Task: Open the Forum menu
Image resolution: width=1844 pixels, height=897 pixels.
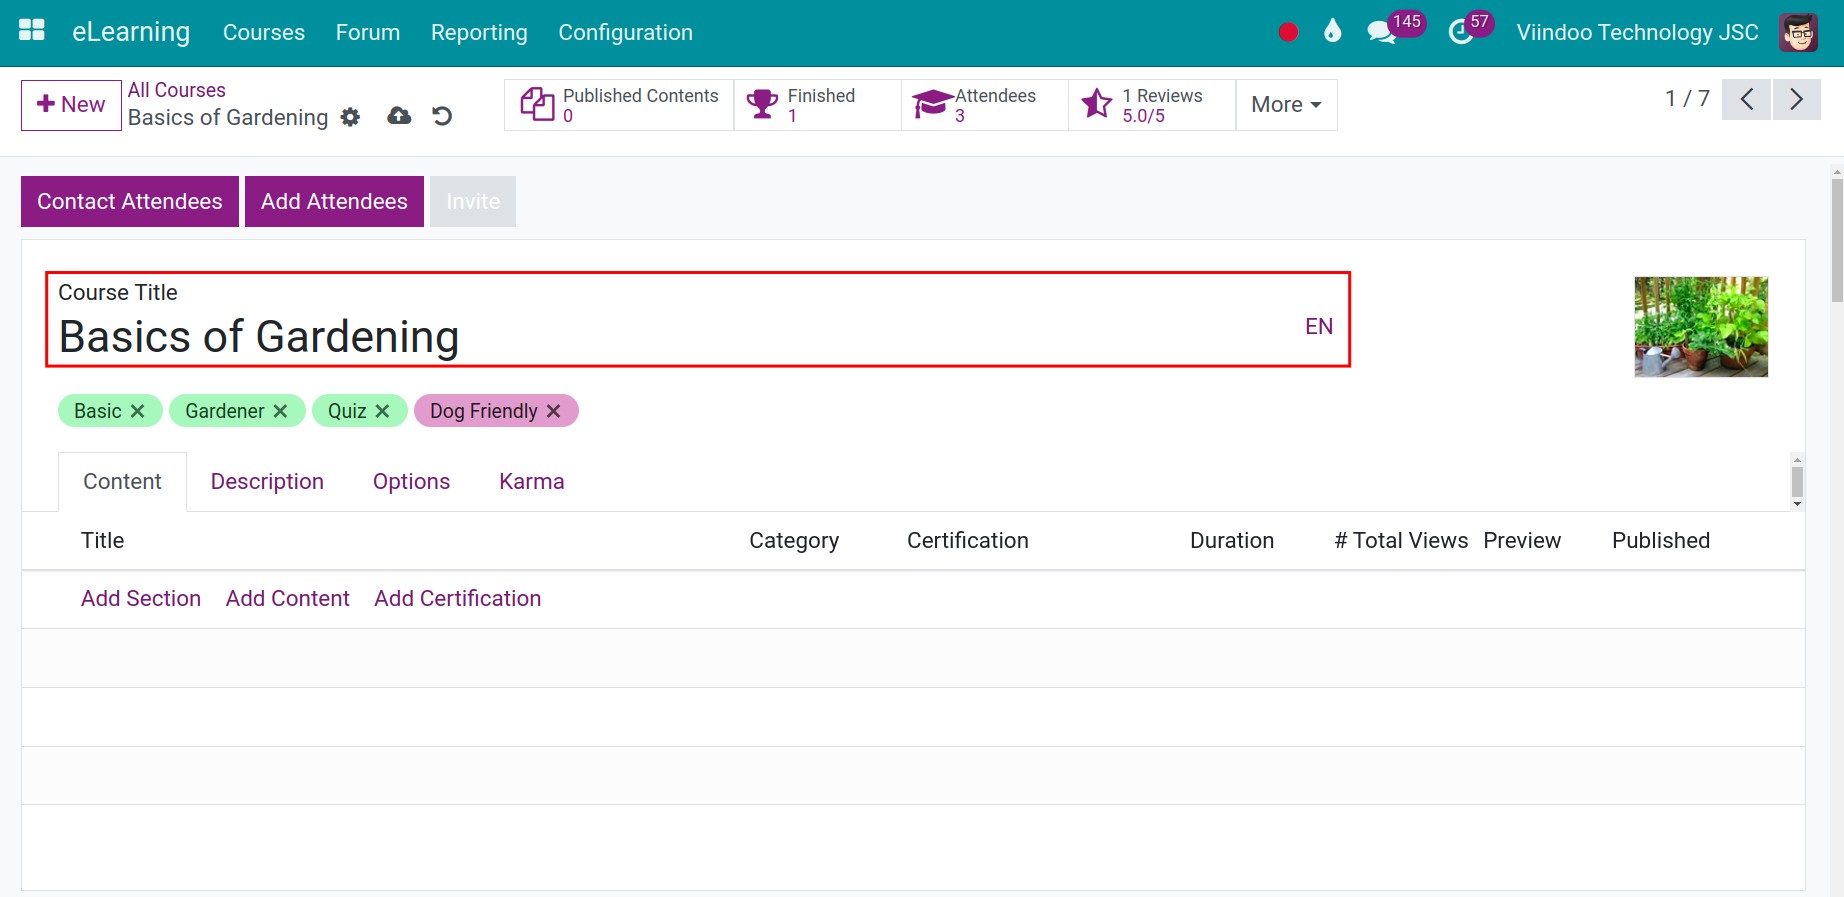Action: [368, 33]
